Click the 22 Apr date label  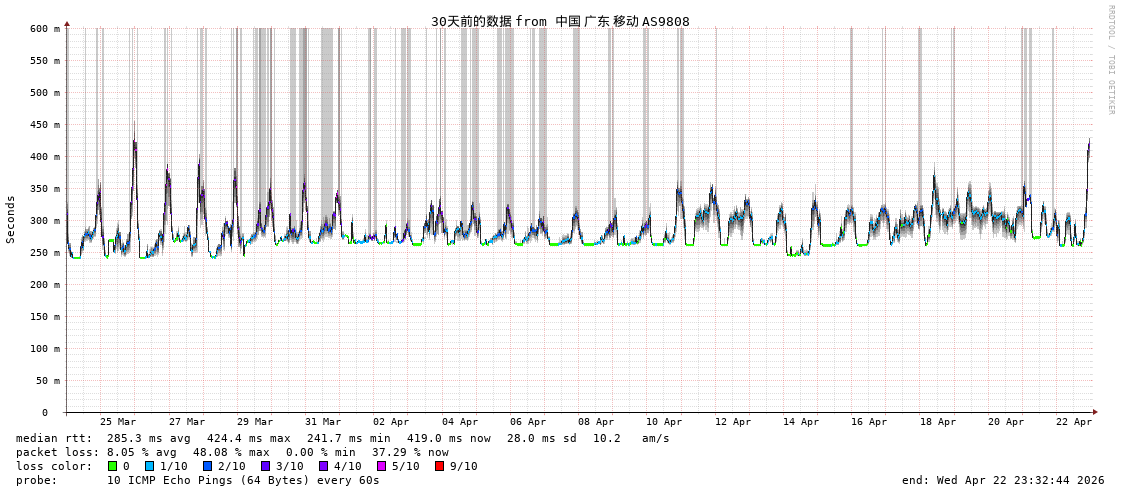(x=1074, y=422)
